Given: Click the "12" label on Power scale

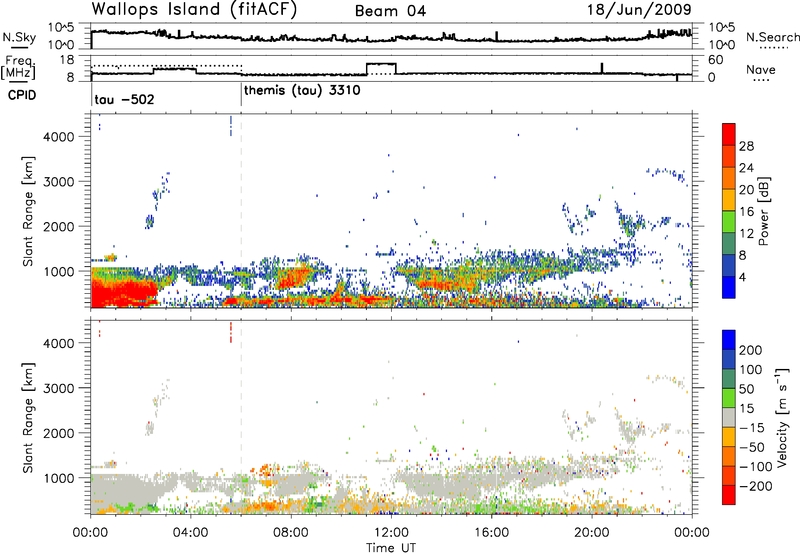Looking at the screenshot, I should point(746,234).
